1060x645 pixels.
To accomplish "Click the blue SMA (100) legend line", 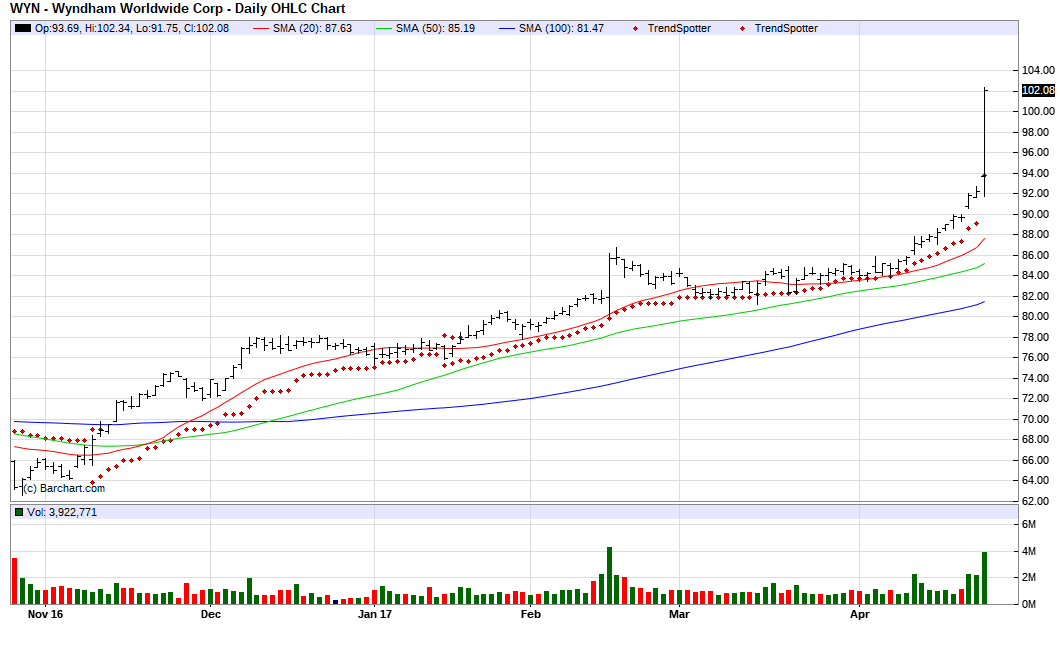I will tap(507, 28).
